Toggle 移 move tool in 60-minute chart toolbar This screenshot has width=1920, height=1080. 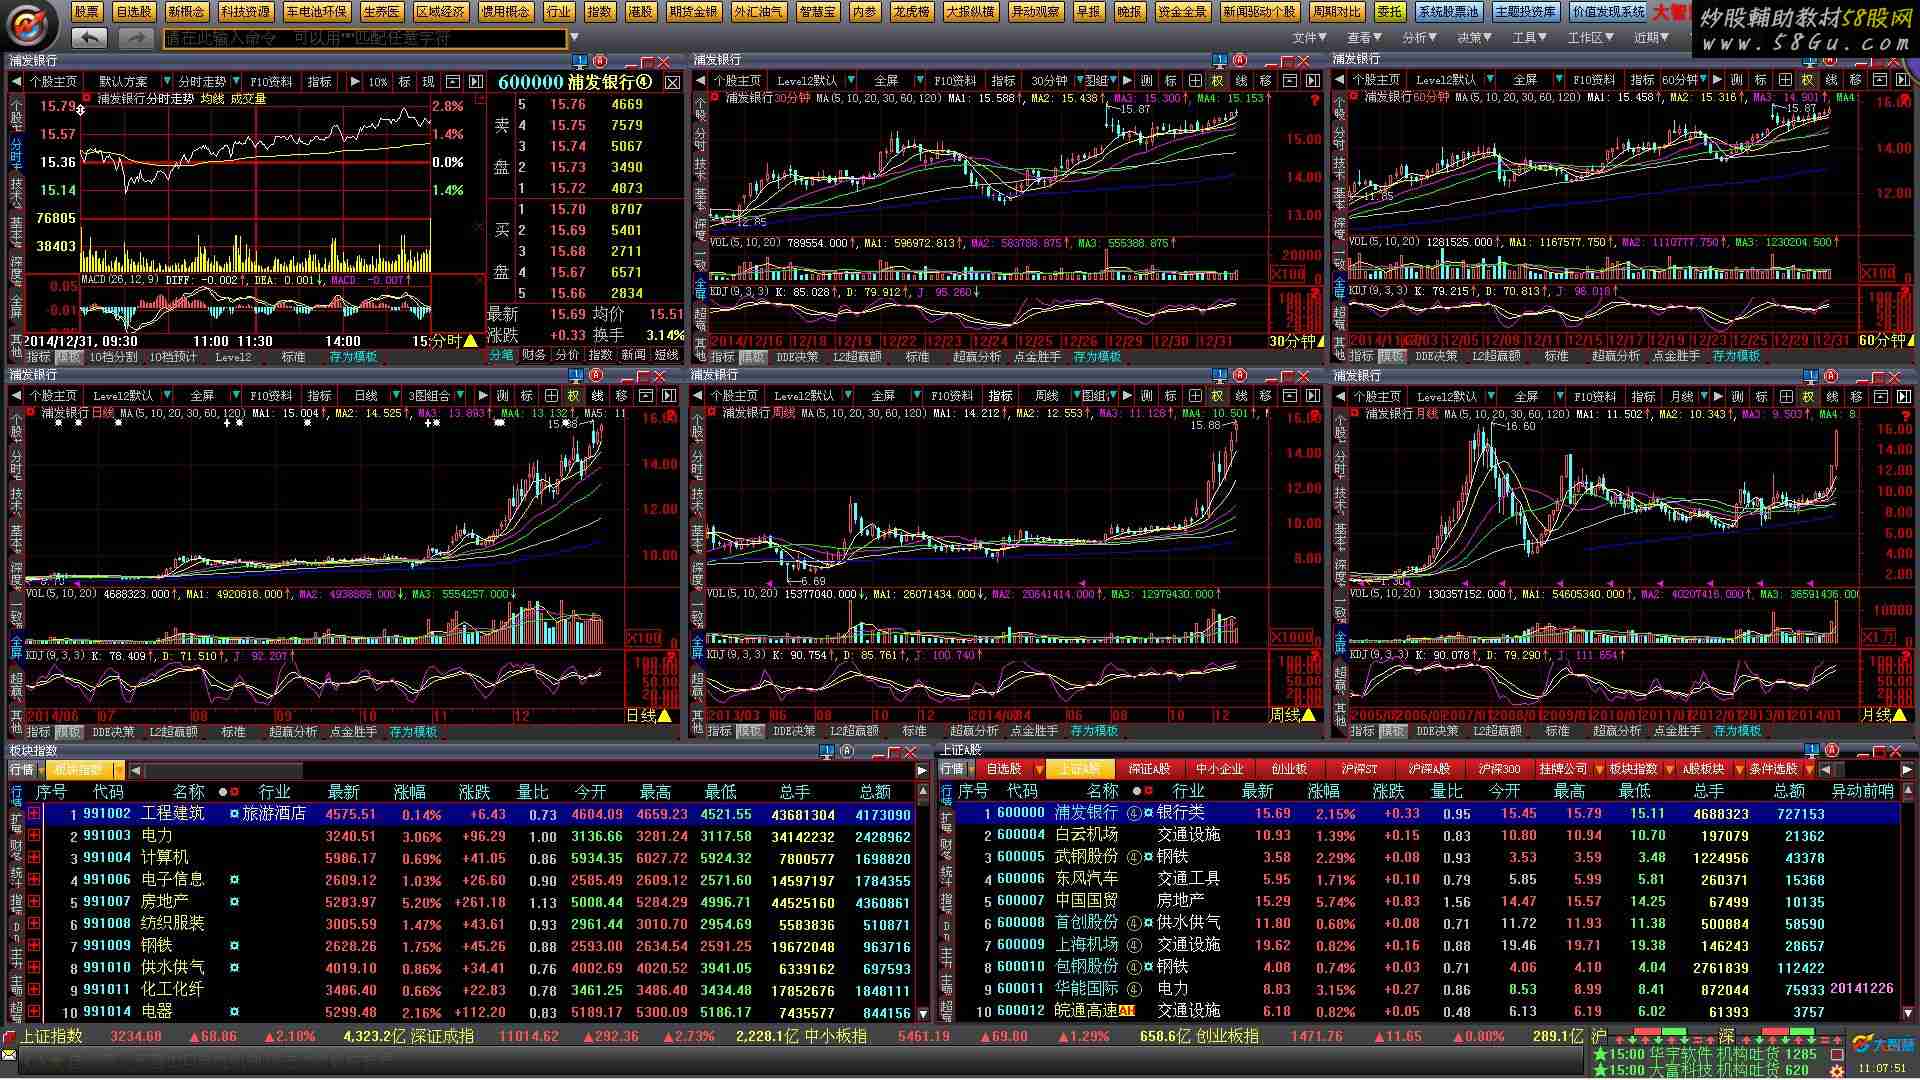coord(1856,80)
